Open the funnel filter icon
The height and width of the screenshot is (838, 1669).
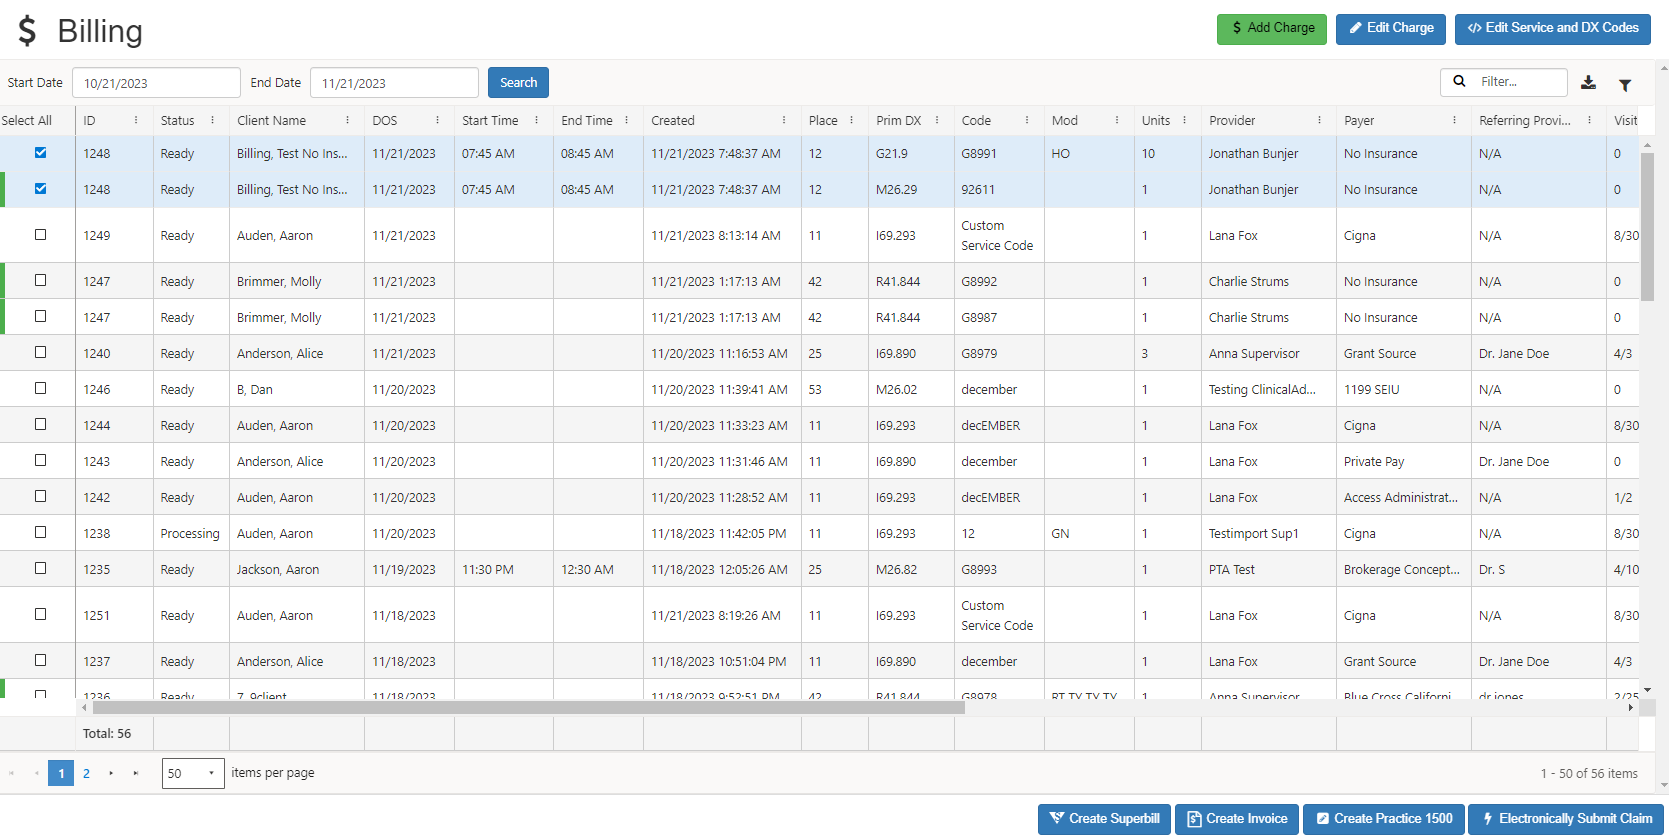(x=1625, y=85)
